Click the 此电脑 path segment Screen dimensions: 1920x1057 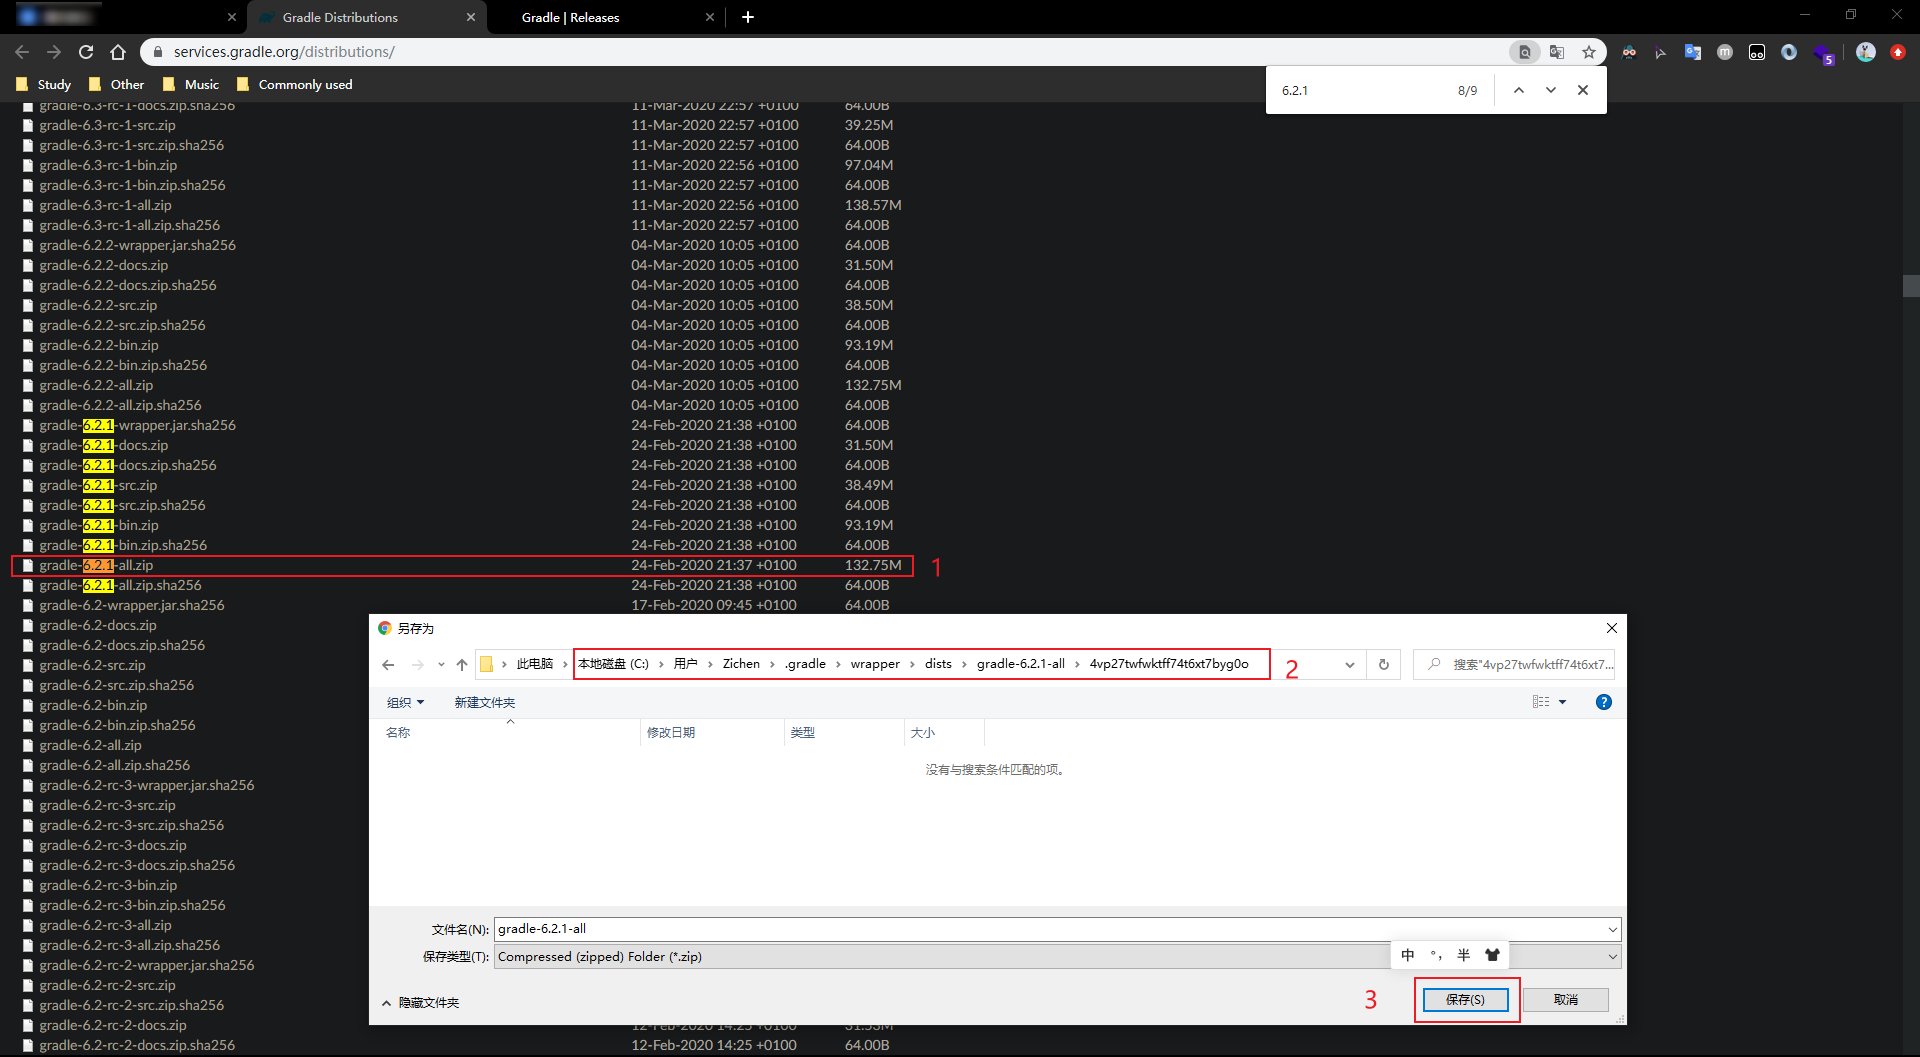[534, 664]
